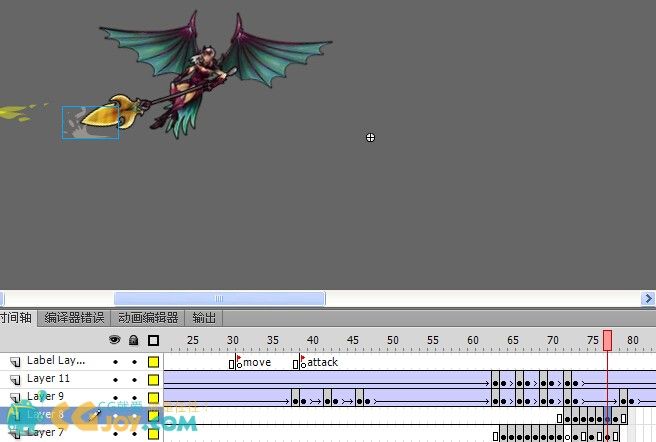Toggle lock dot of Layer 9
656x442 pixels.
click(x=134, y=398)
